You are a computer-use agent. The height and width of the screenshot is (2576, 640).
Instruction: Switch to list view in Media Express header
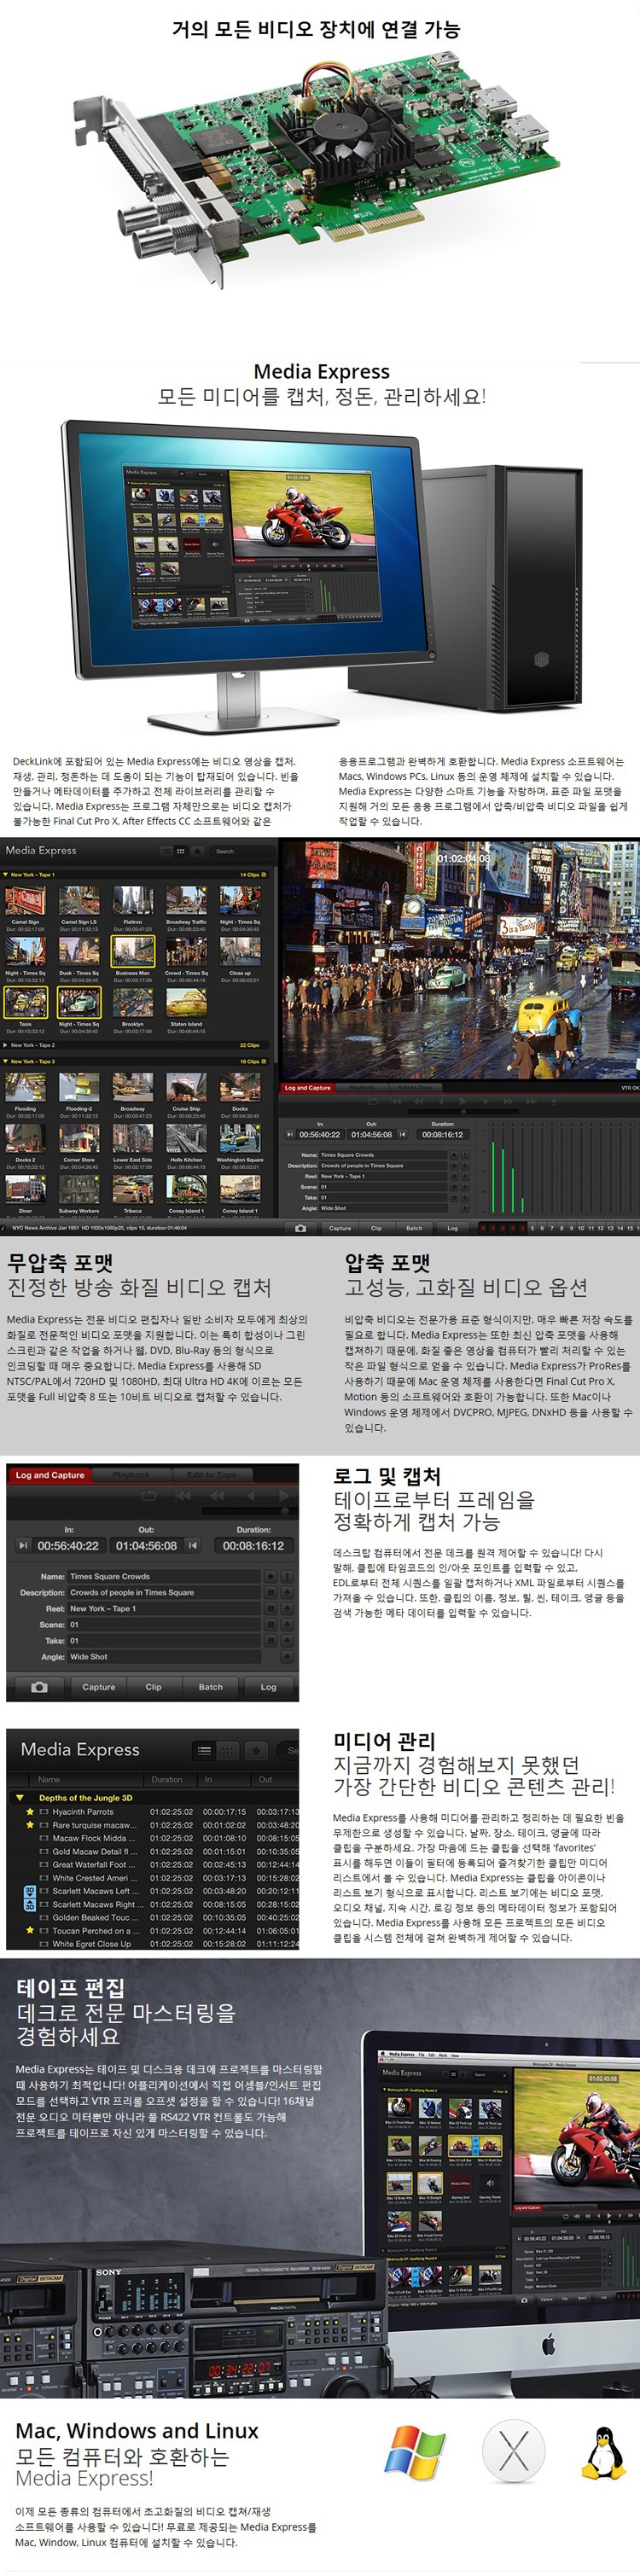click(203, 1750)
